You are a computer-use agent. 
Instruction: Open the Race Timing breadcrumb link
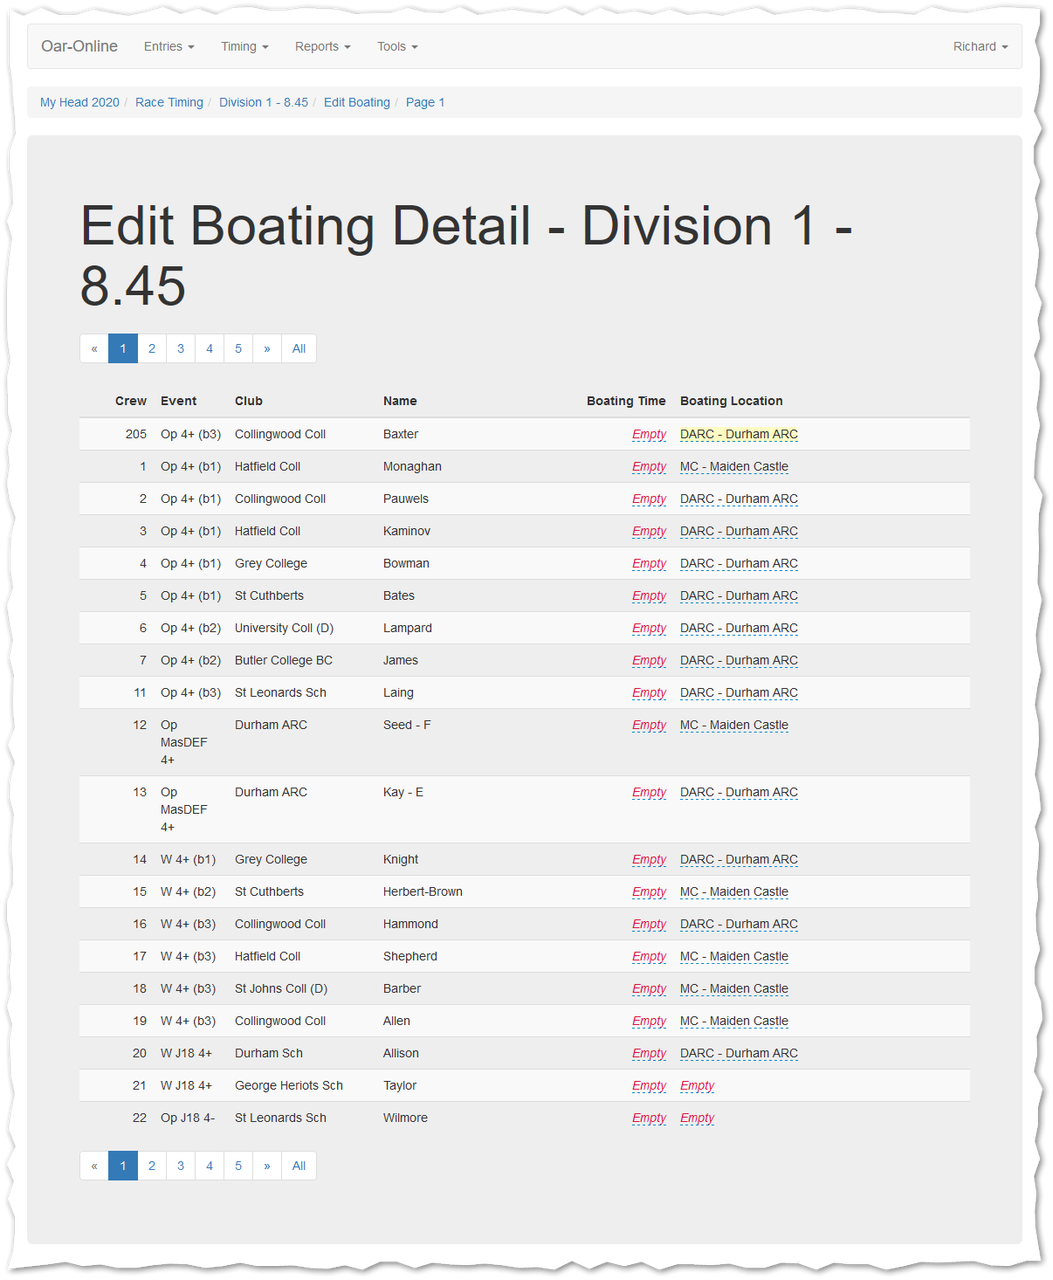point(169,102)
